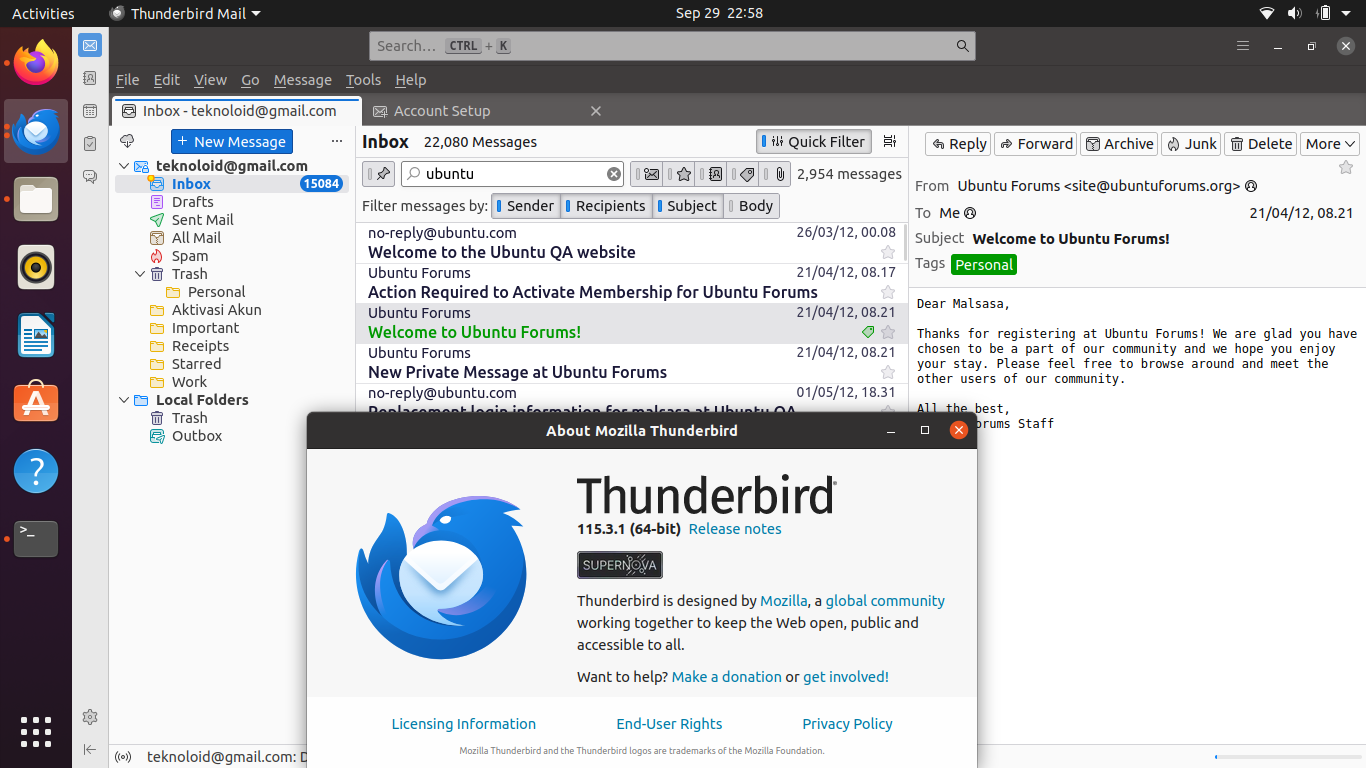Click the SUPERNOVA badge in About dialog

click(620, 565)
